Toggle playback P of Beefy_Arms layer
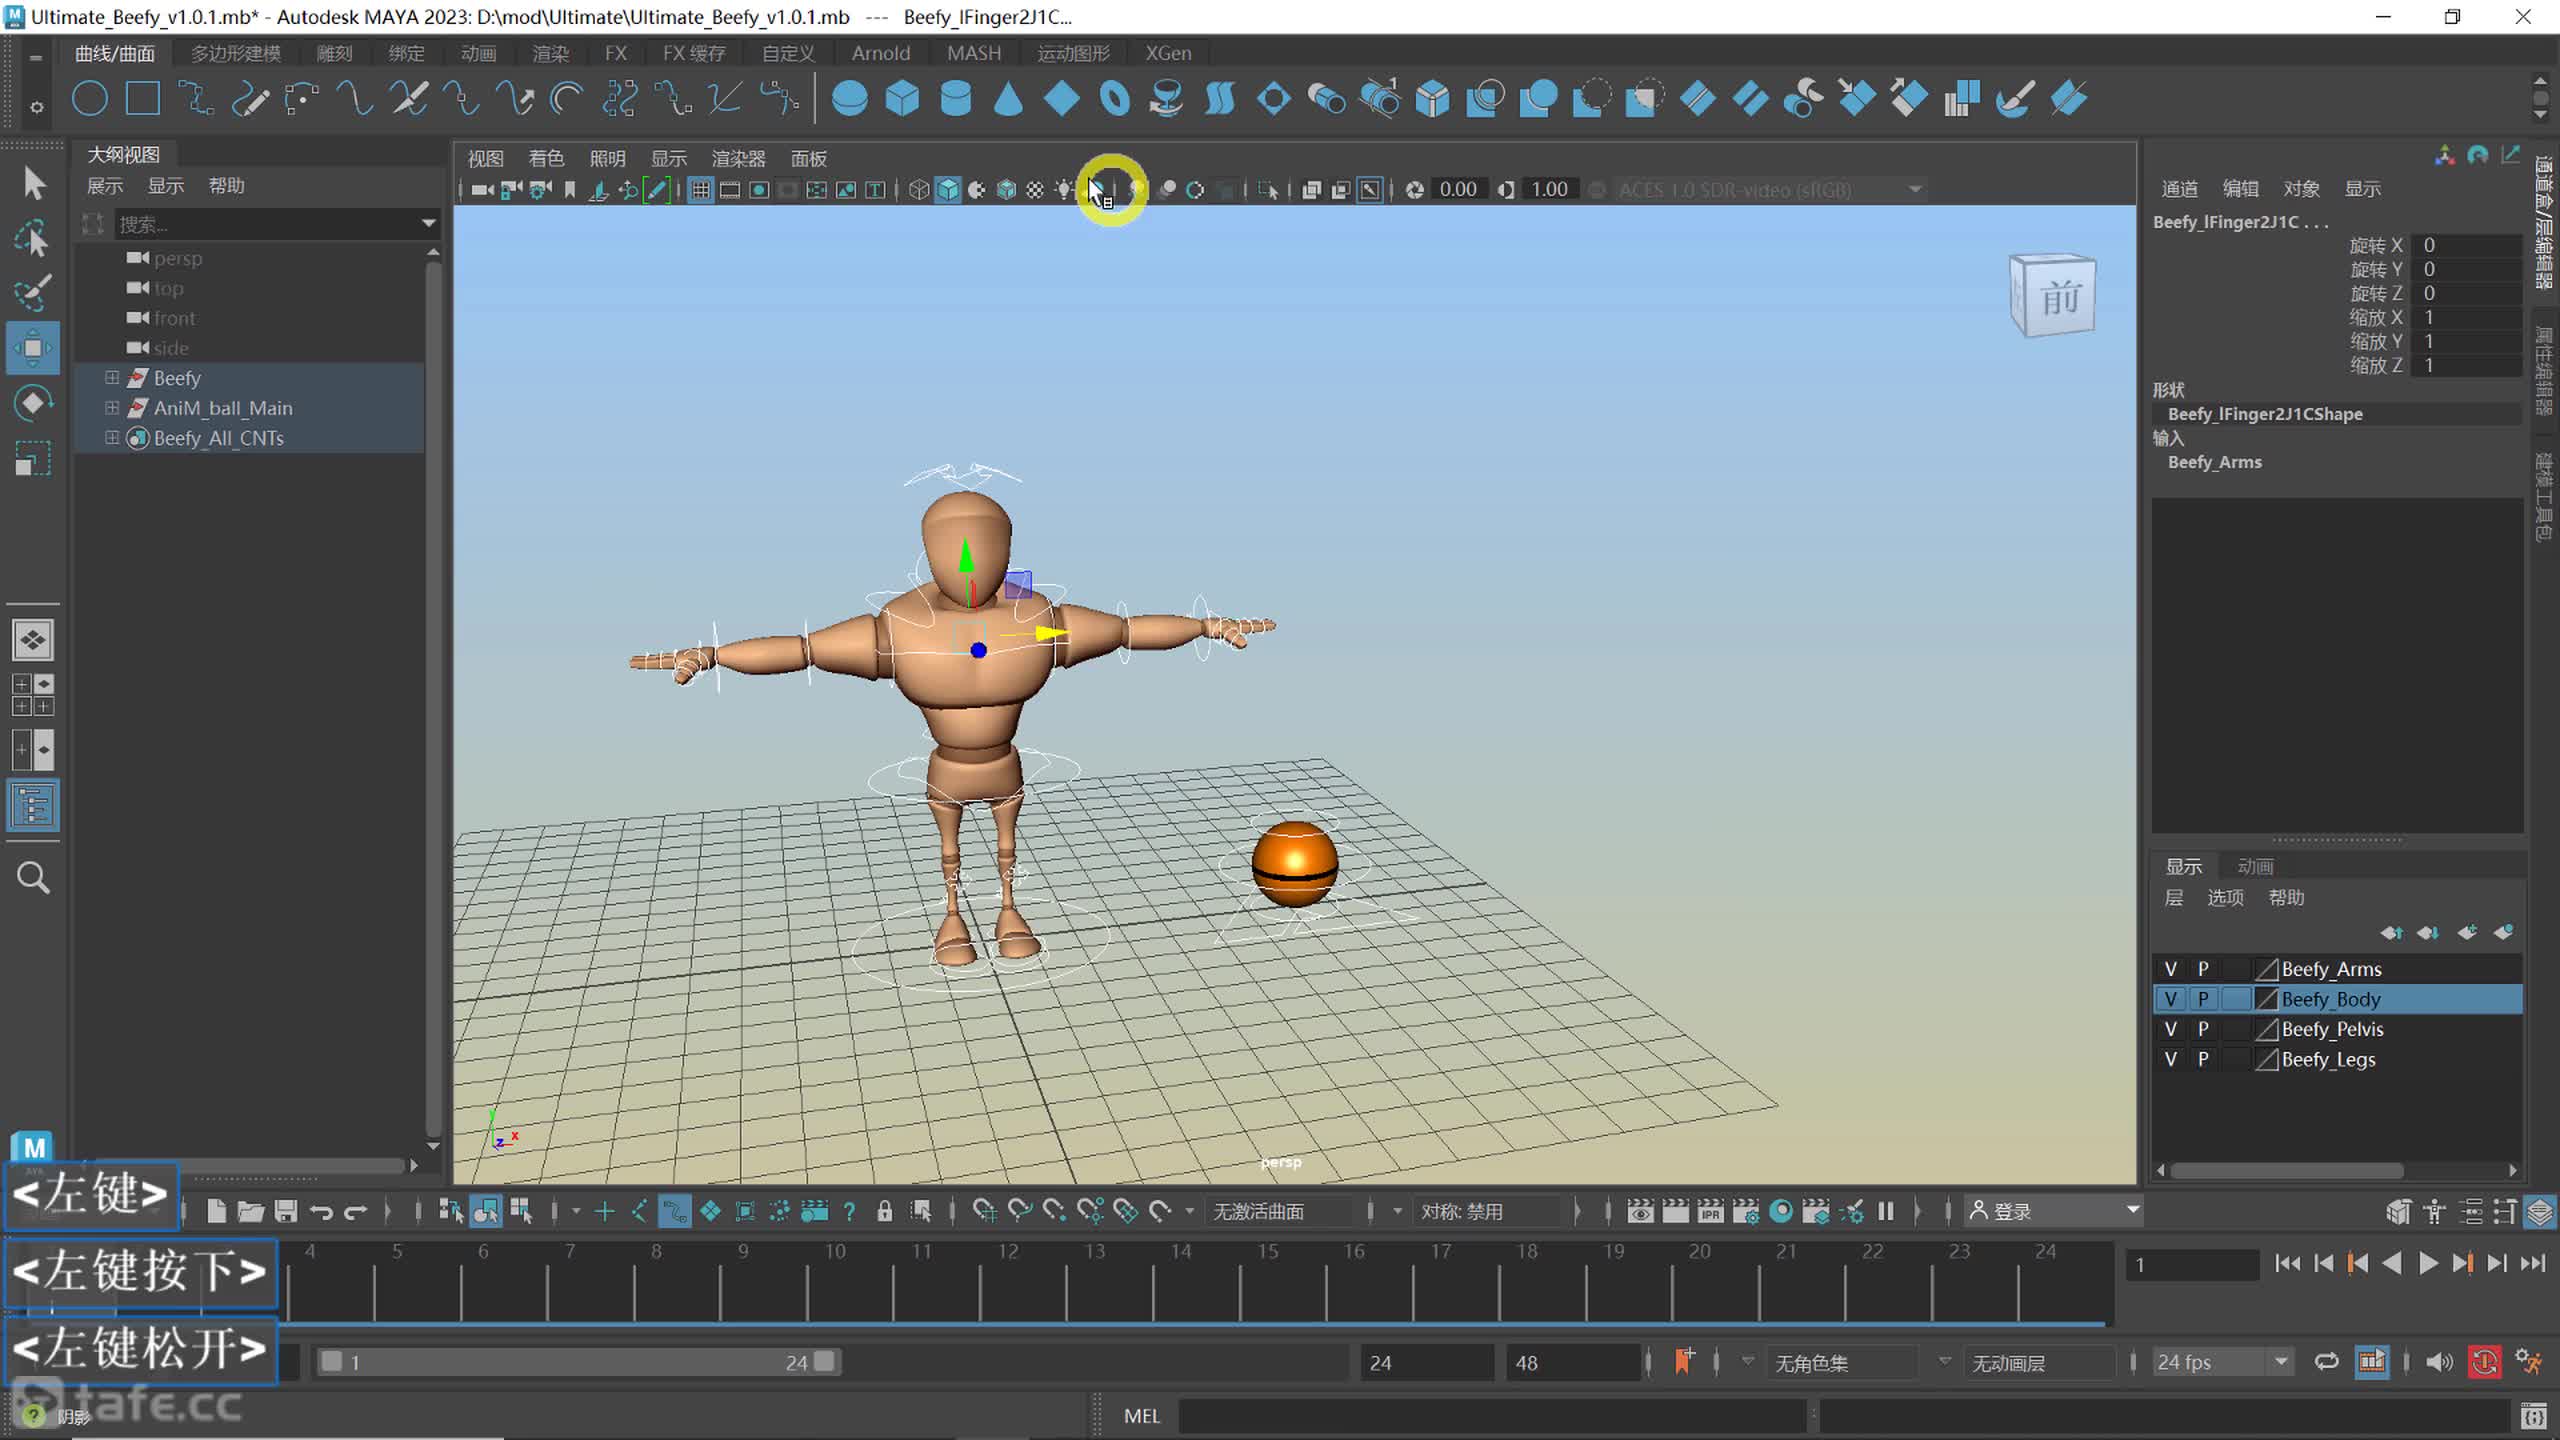The image size is (2560, 1440). tap(2203, 969)
